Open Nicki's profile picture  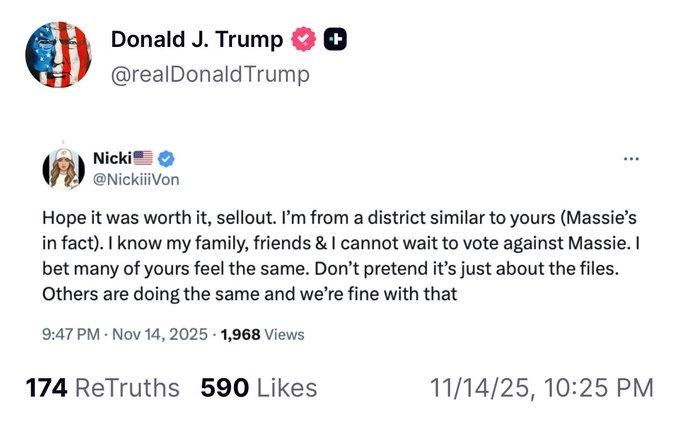(x=63, y=169)
